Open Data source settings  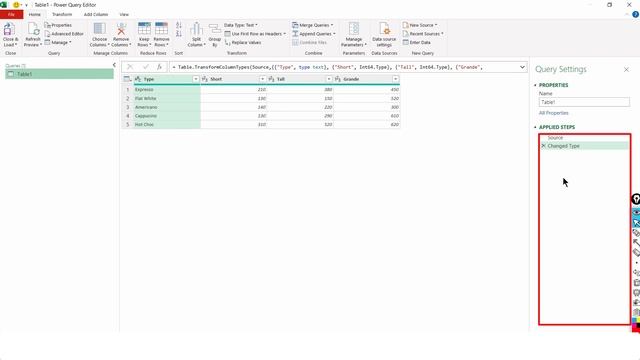384,34
